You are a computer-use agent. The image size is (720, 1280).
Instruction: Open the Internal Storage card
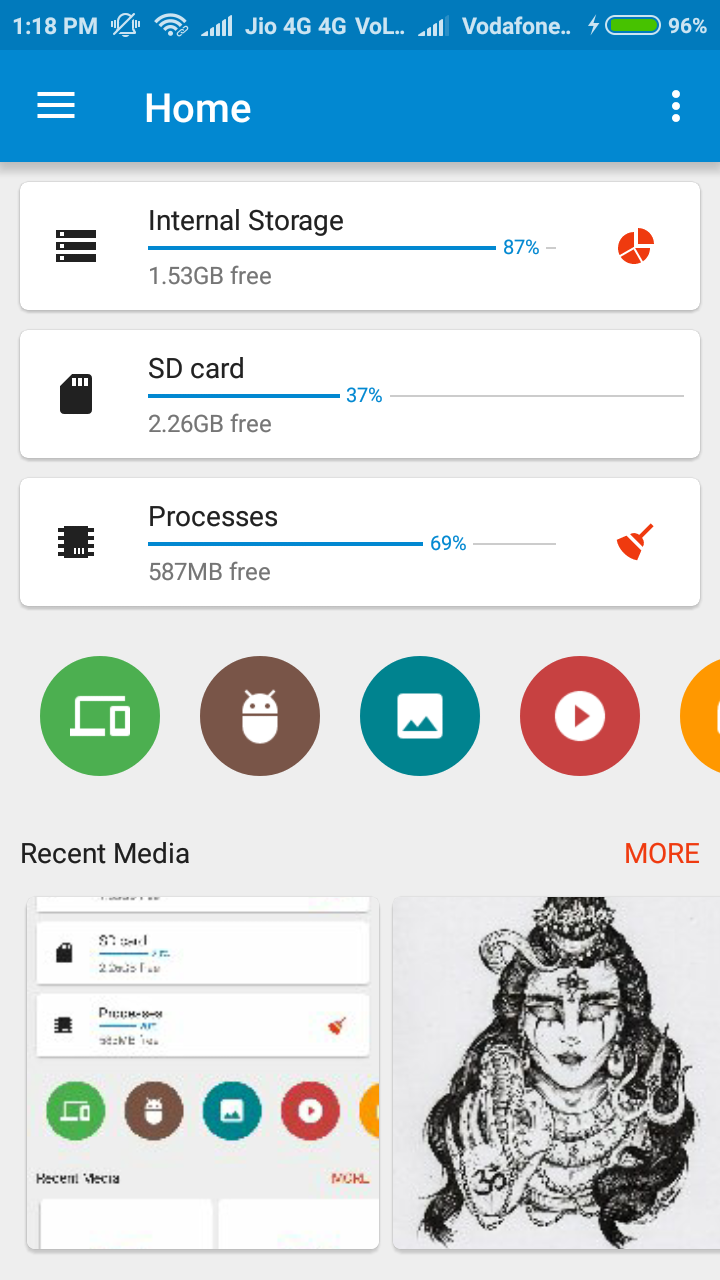pyautogui.click(x=360, y=246)
